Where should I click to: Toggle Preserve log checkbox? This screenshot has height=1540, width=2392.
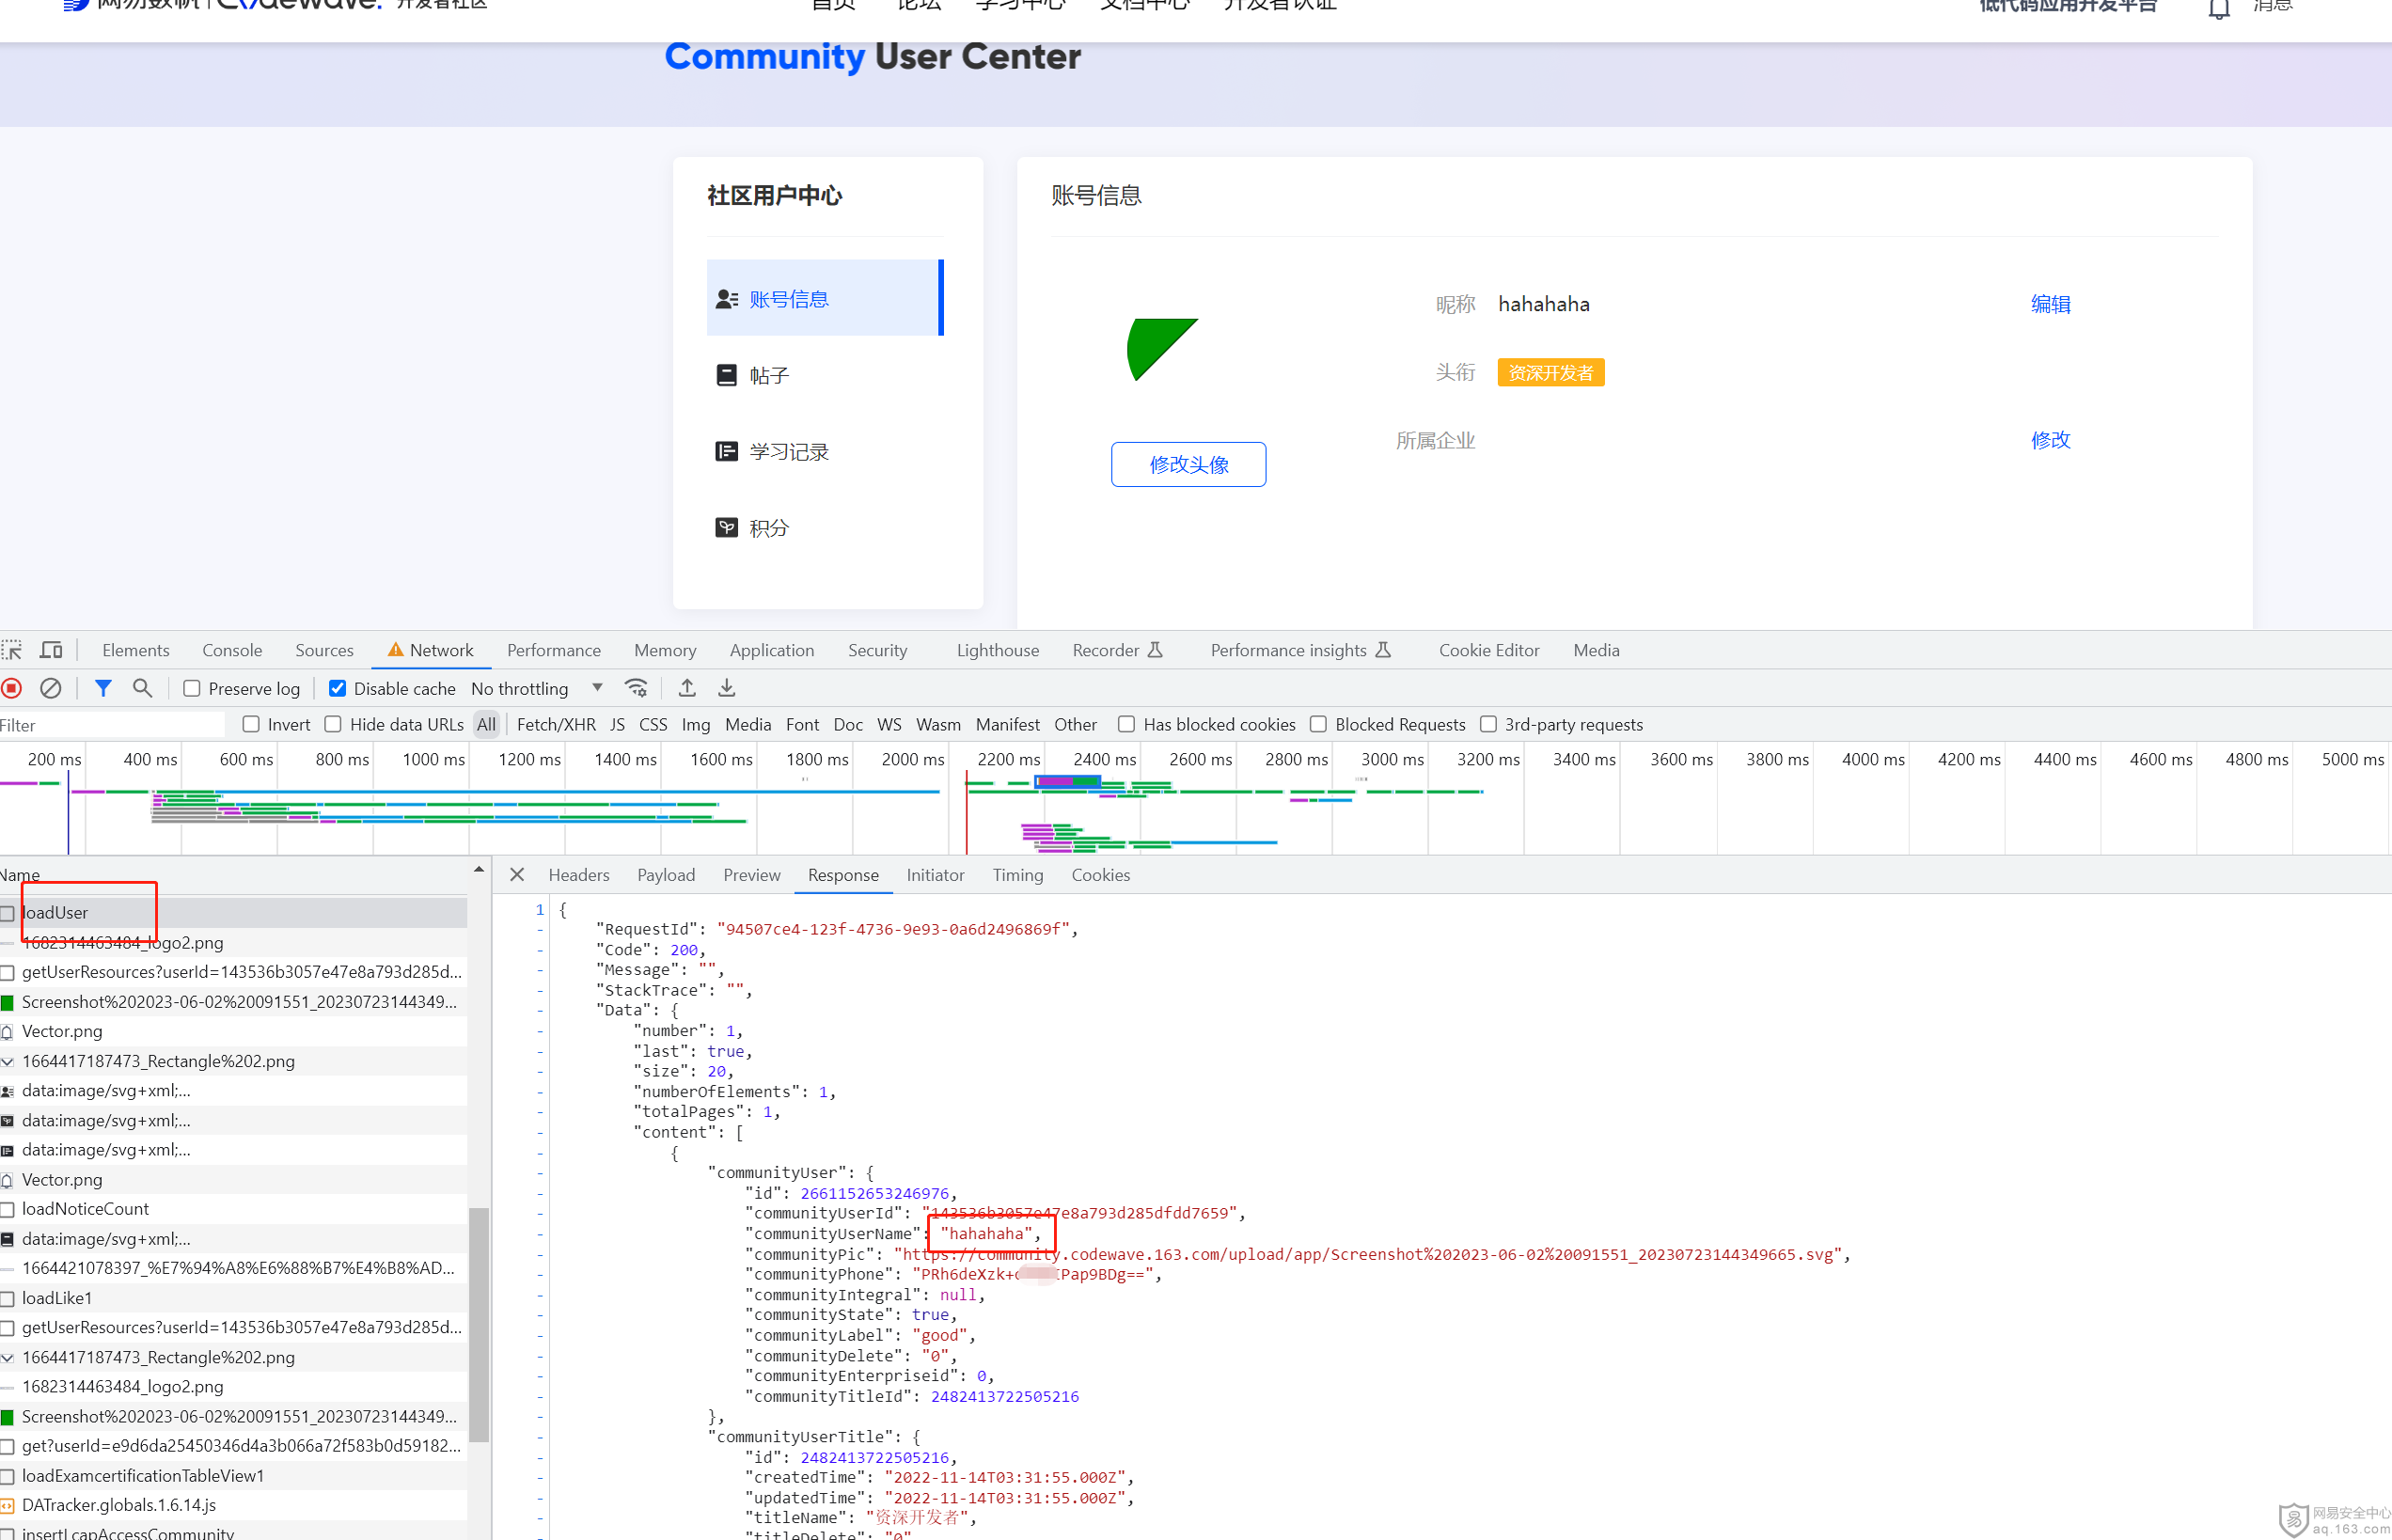point(192,688)
